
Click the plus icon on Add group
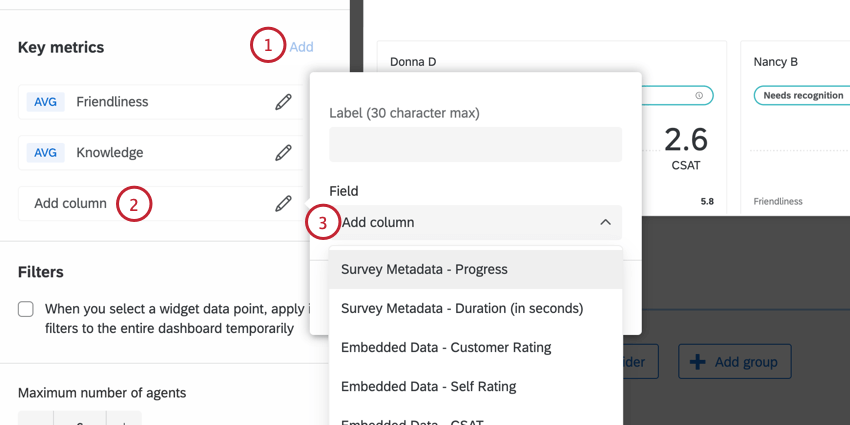[698, 362]
